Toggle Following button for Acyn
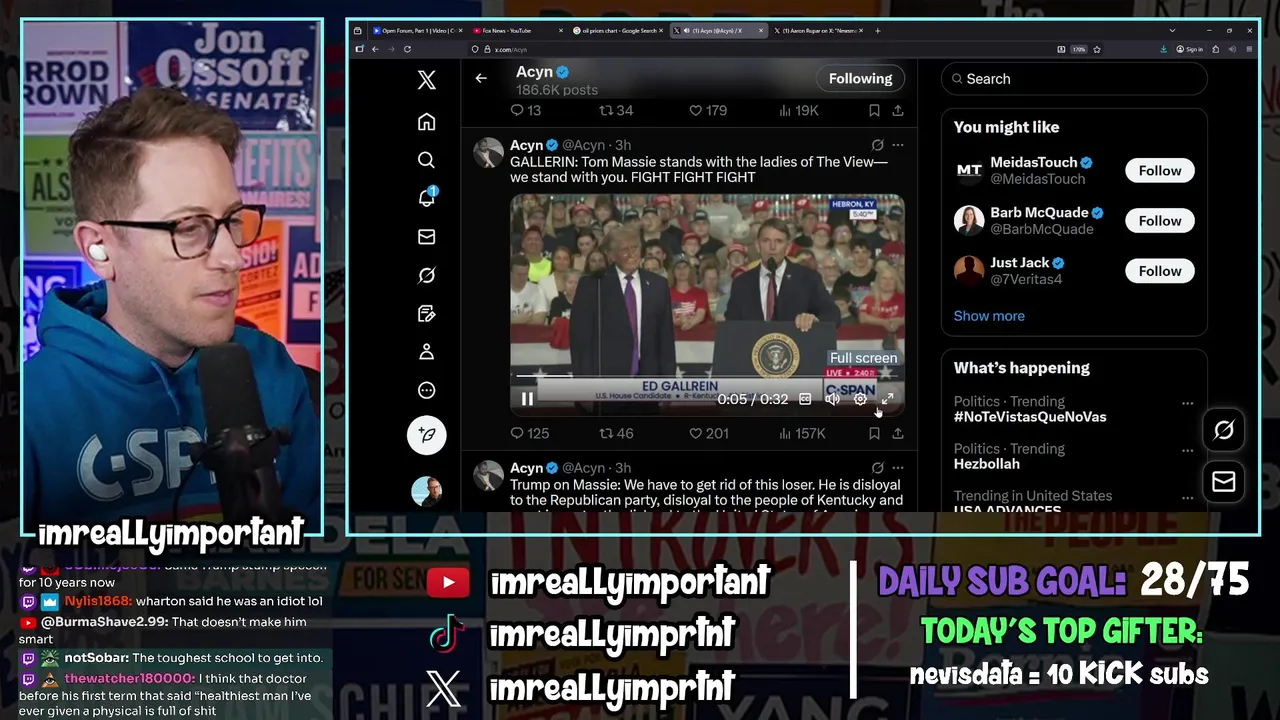 860,78
